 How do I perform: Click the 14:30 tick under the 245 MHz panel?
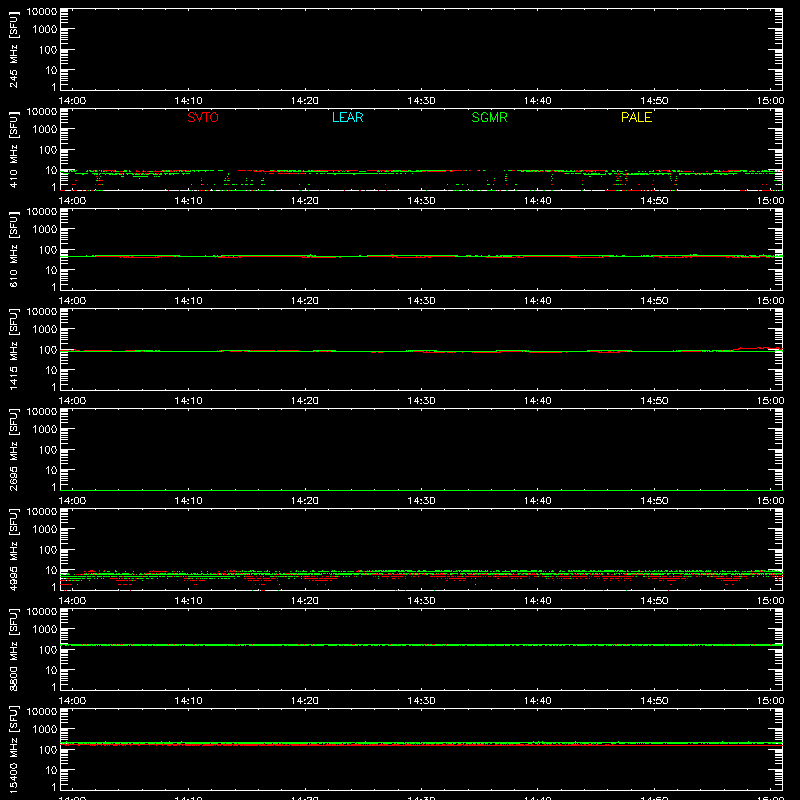[x=421, y=101]
